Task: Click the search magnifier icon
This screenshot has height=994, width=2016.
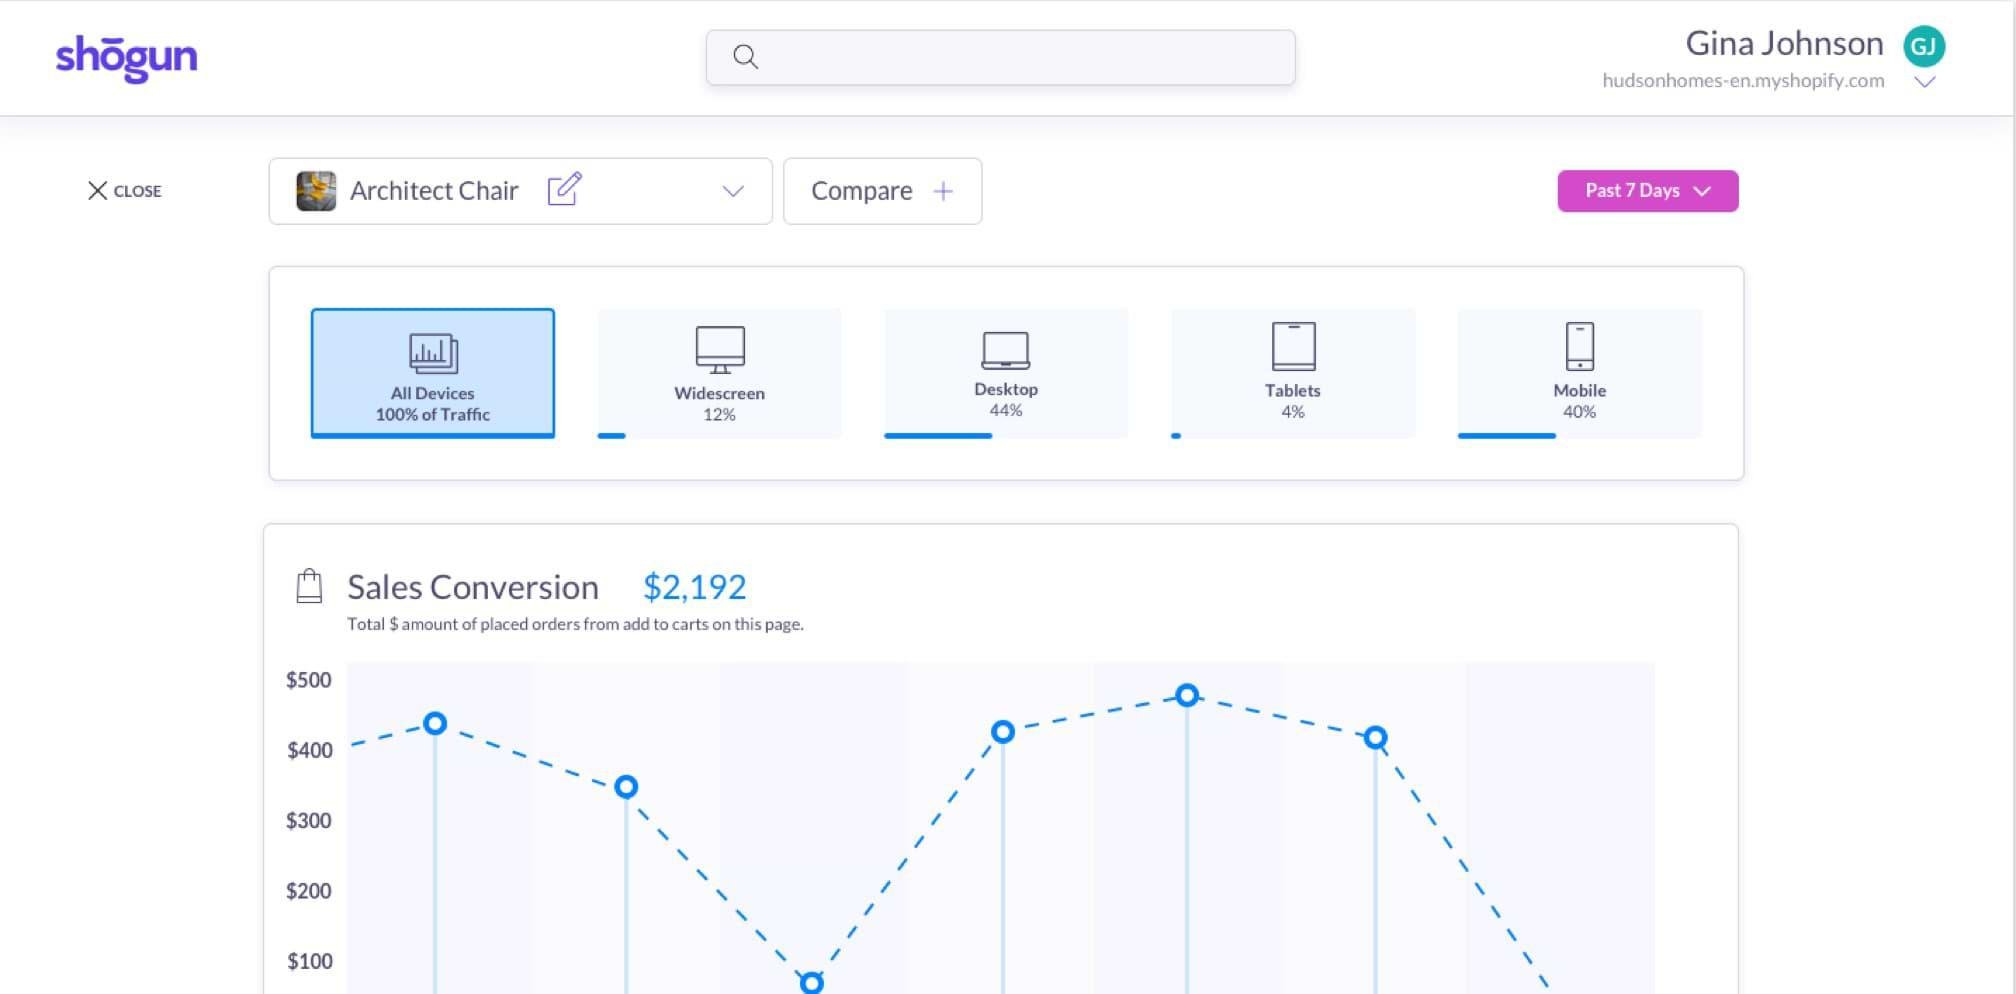Action: tap(745, 57)
